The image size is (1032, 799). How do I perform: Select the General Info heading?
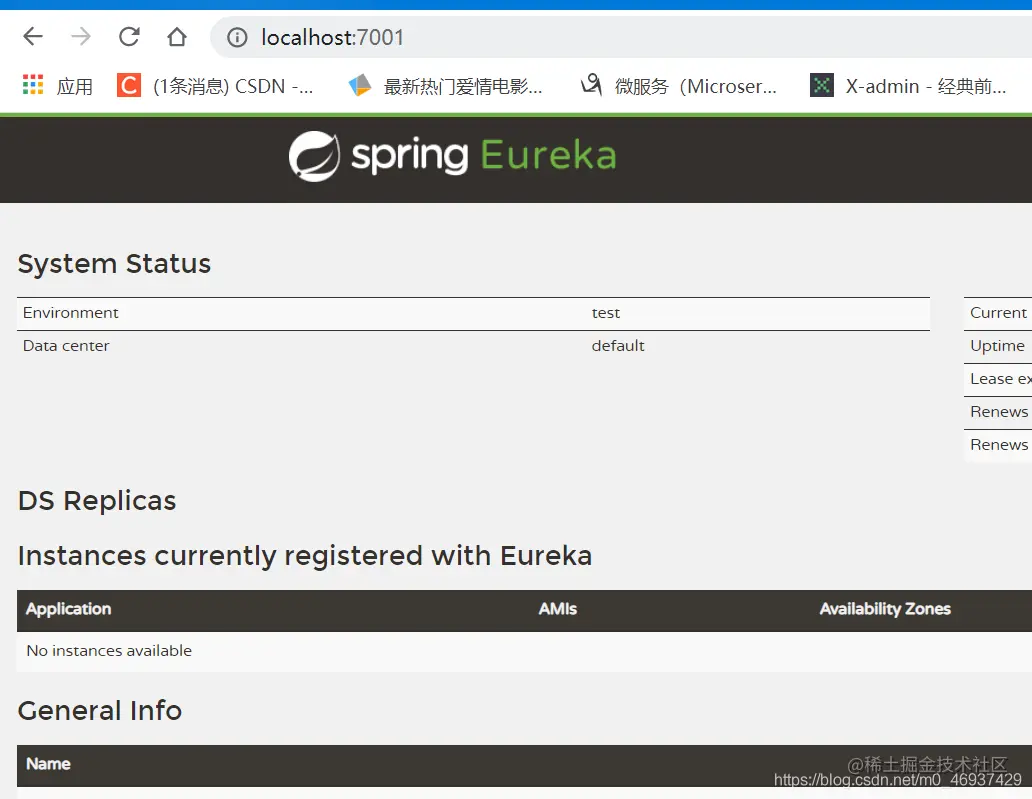[99, 711]
